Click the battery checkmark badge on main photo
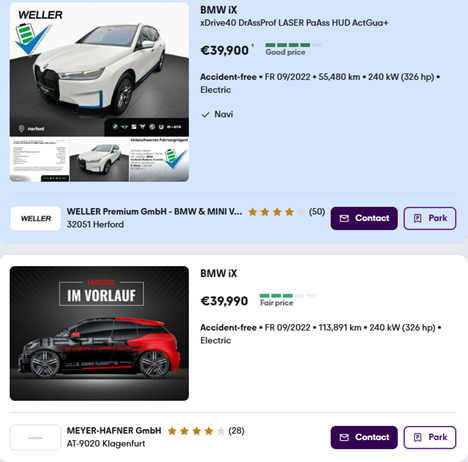Viewport: 468px width, 462px height. [33, 38]
